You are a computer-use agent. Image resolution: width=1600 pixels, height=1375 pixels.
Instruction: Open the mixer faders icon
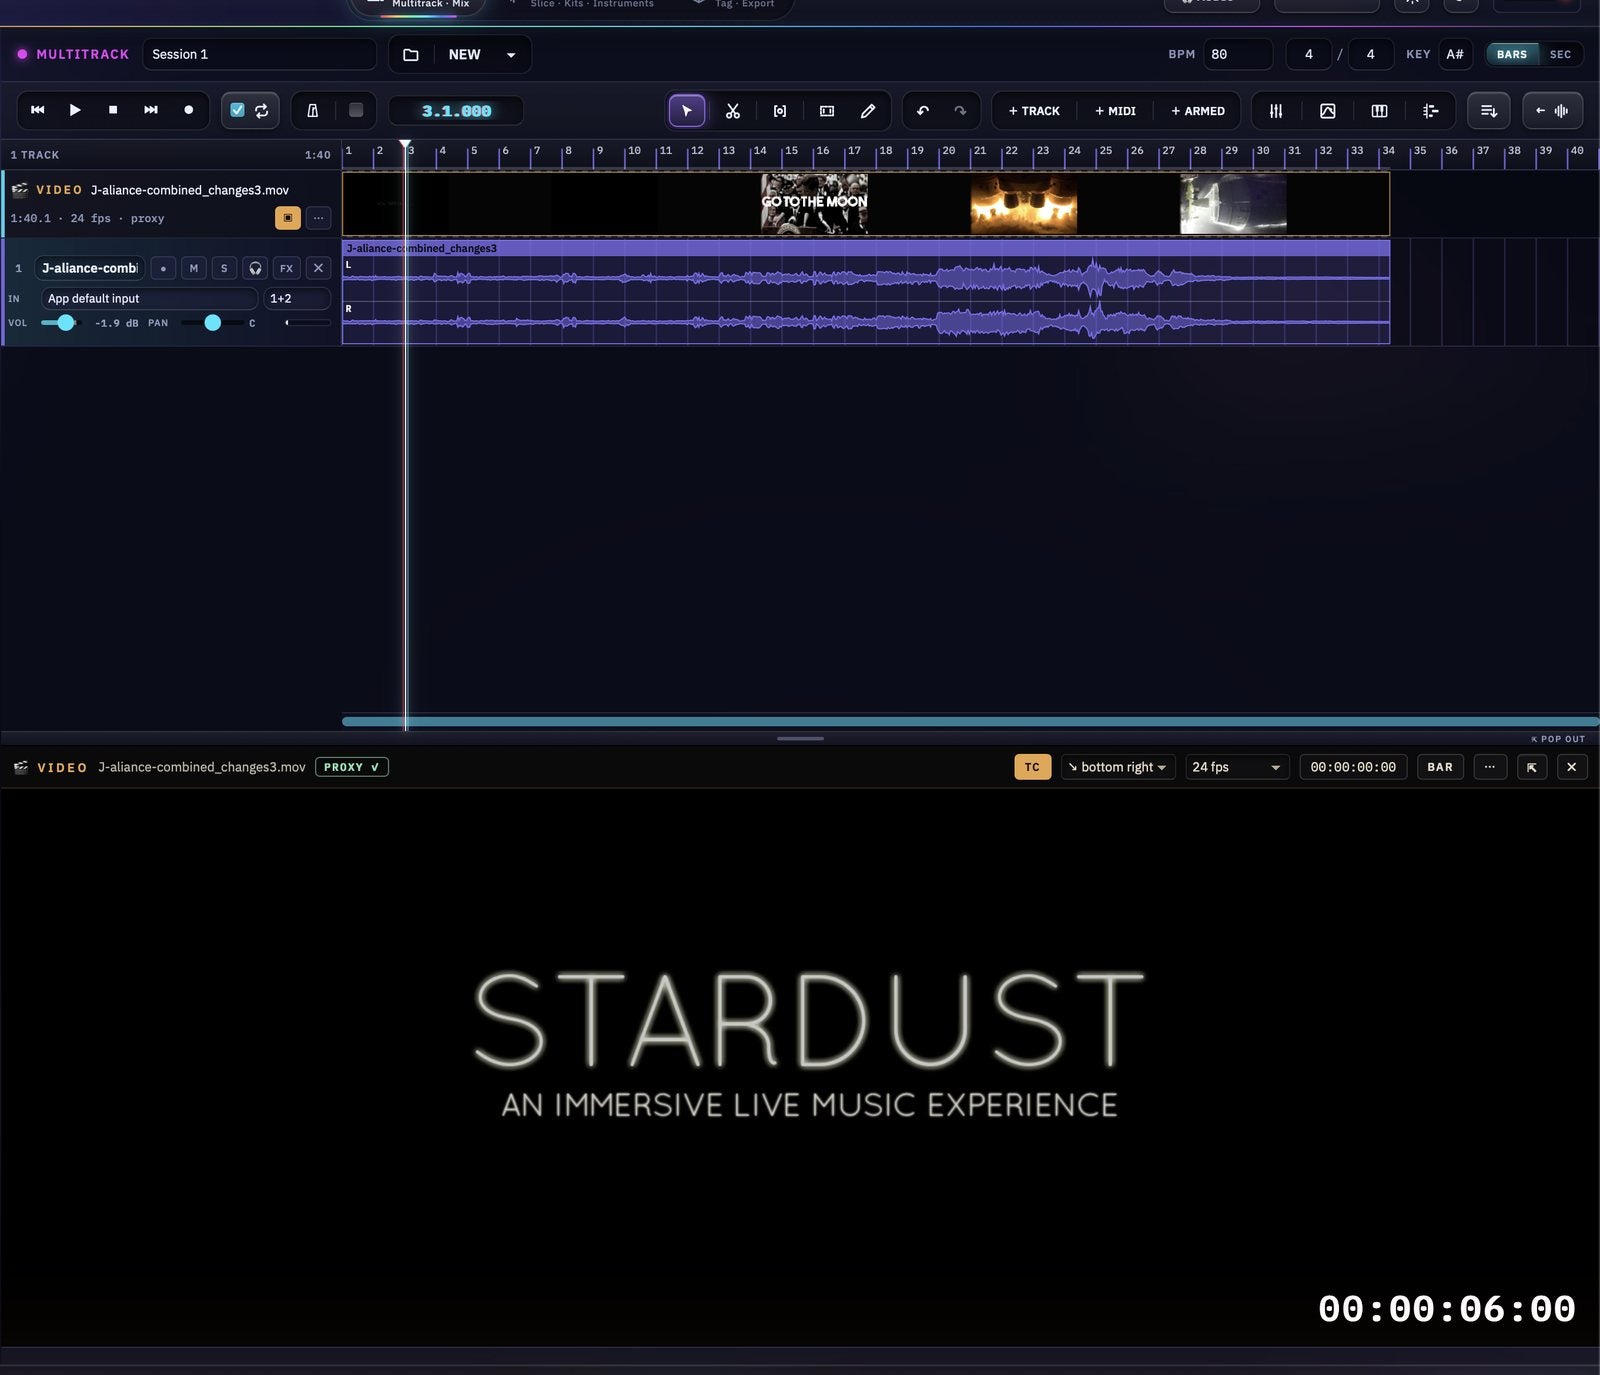point(1276,111)
